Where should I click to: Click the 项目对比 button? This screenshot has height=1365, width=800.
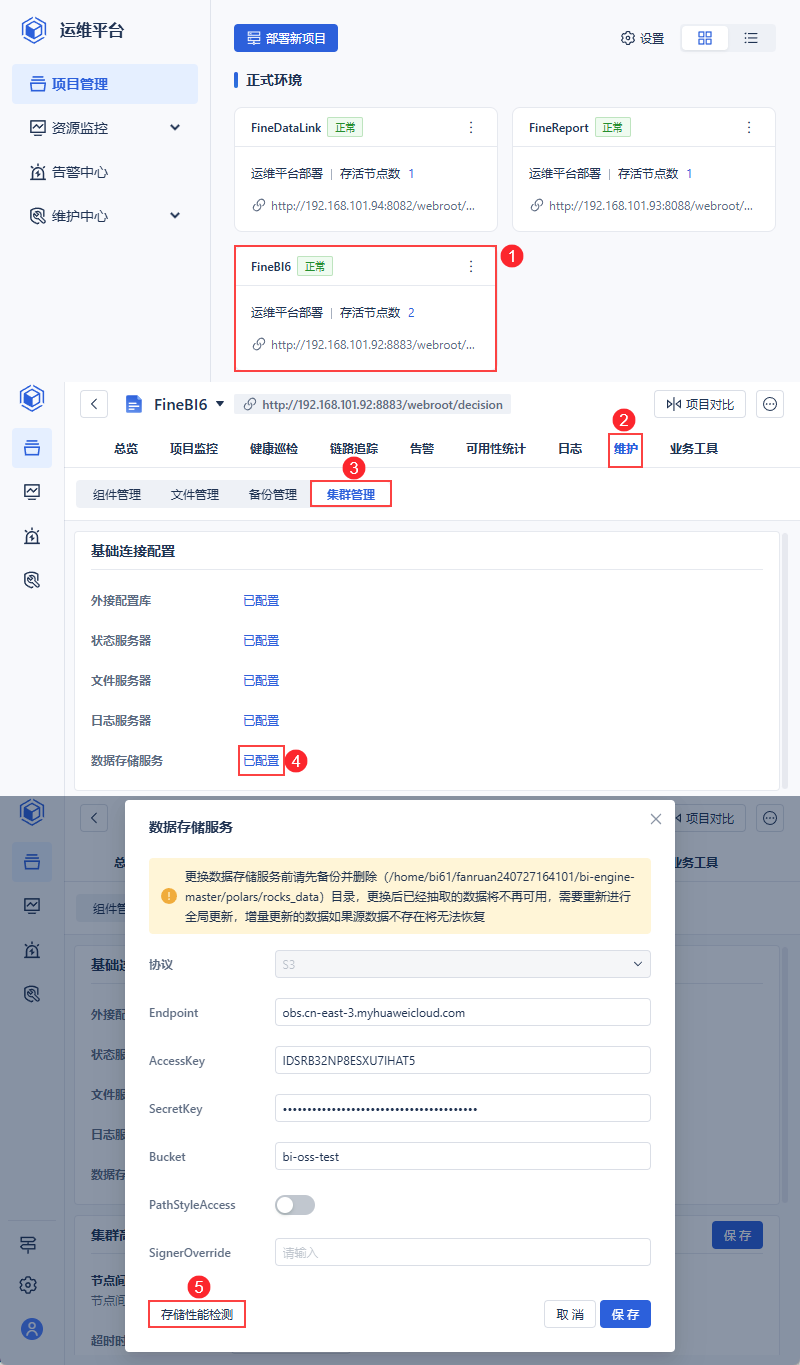(700, 404)
